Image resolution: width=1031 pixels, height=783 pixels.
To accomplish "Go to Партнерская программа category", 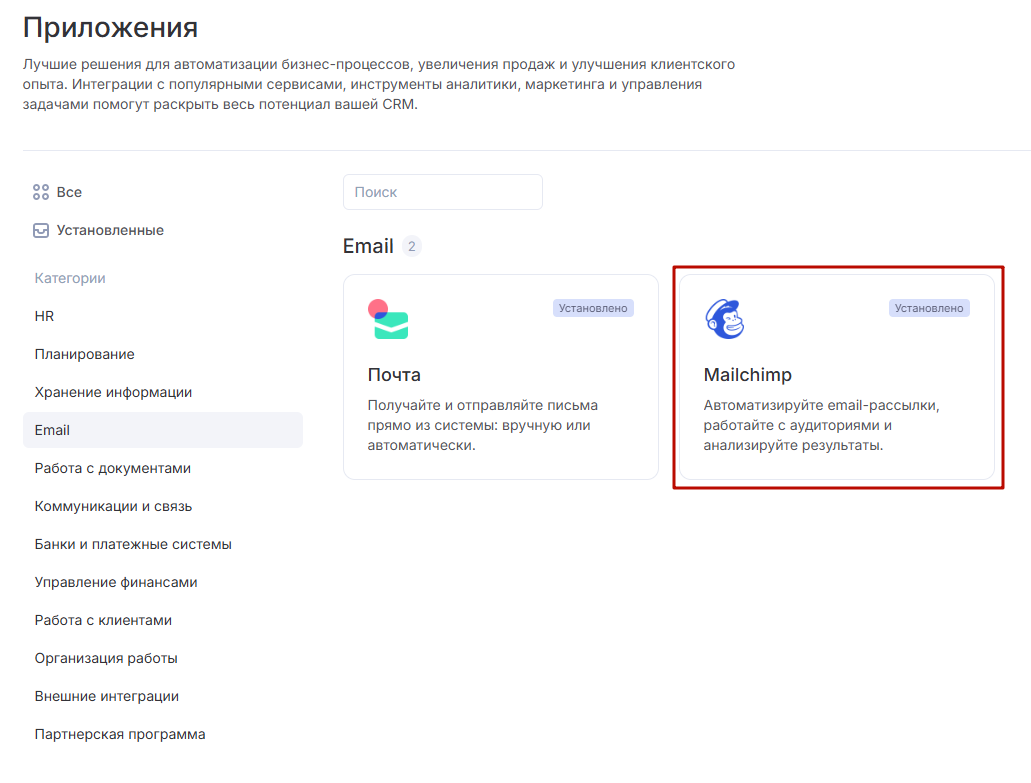I will coord(162,734).
